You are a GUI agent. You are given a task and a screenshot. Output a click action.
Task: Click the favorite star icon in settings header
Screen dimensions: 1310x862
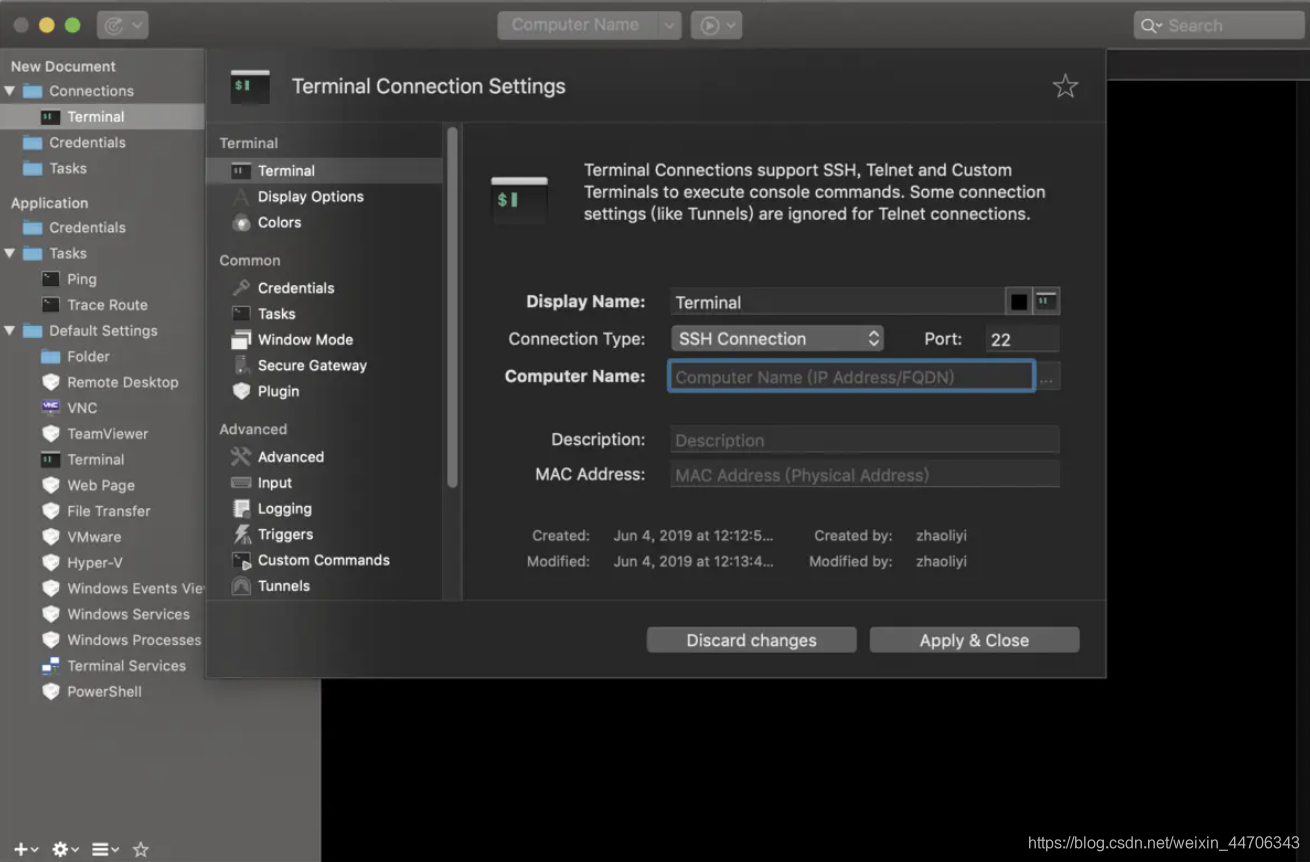[x=1065, y=86]
